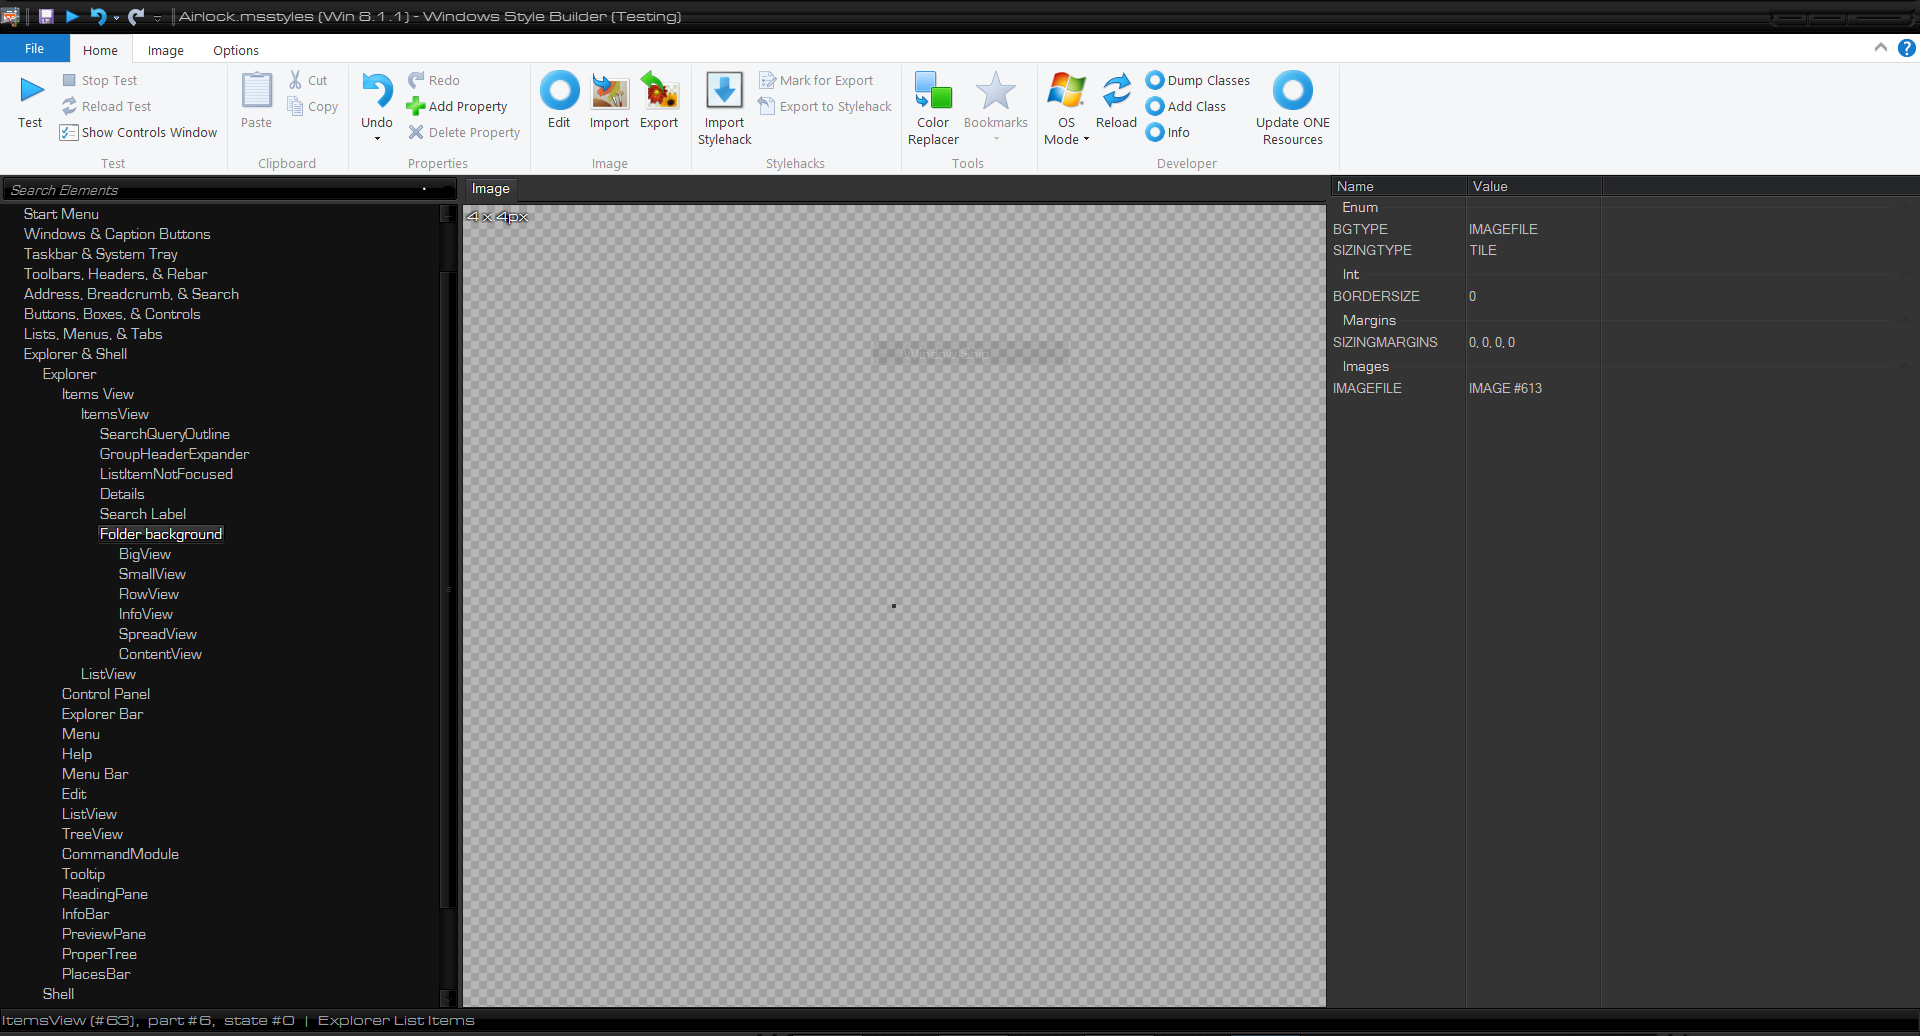Toggle Show Controls Window
This screenshot has height=1036, width=1920.
point(138,132)
